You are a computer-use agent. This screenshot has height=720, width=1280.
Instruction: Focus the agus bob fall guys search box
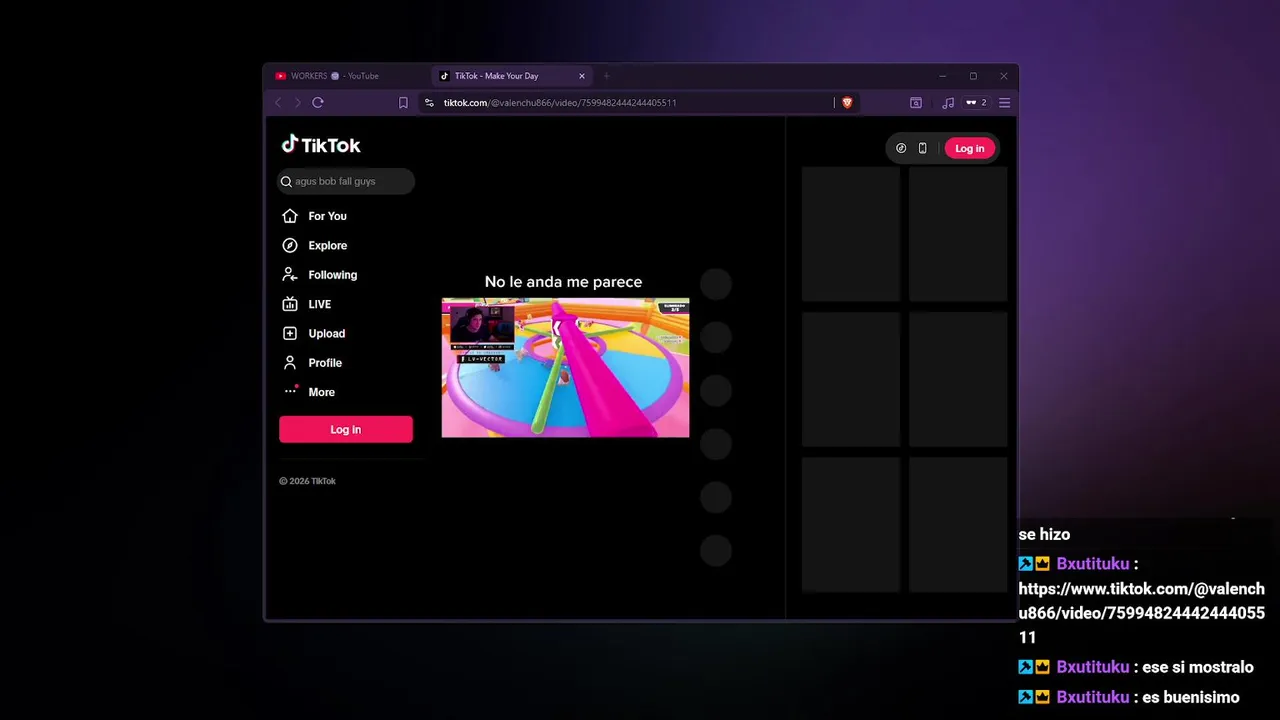(346, 181)
